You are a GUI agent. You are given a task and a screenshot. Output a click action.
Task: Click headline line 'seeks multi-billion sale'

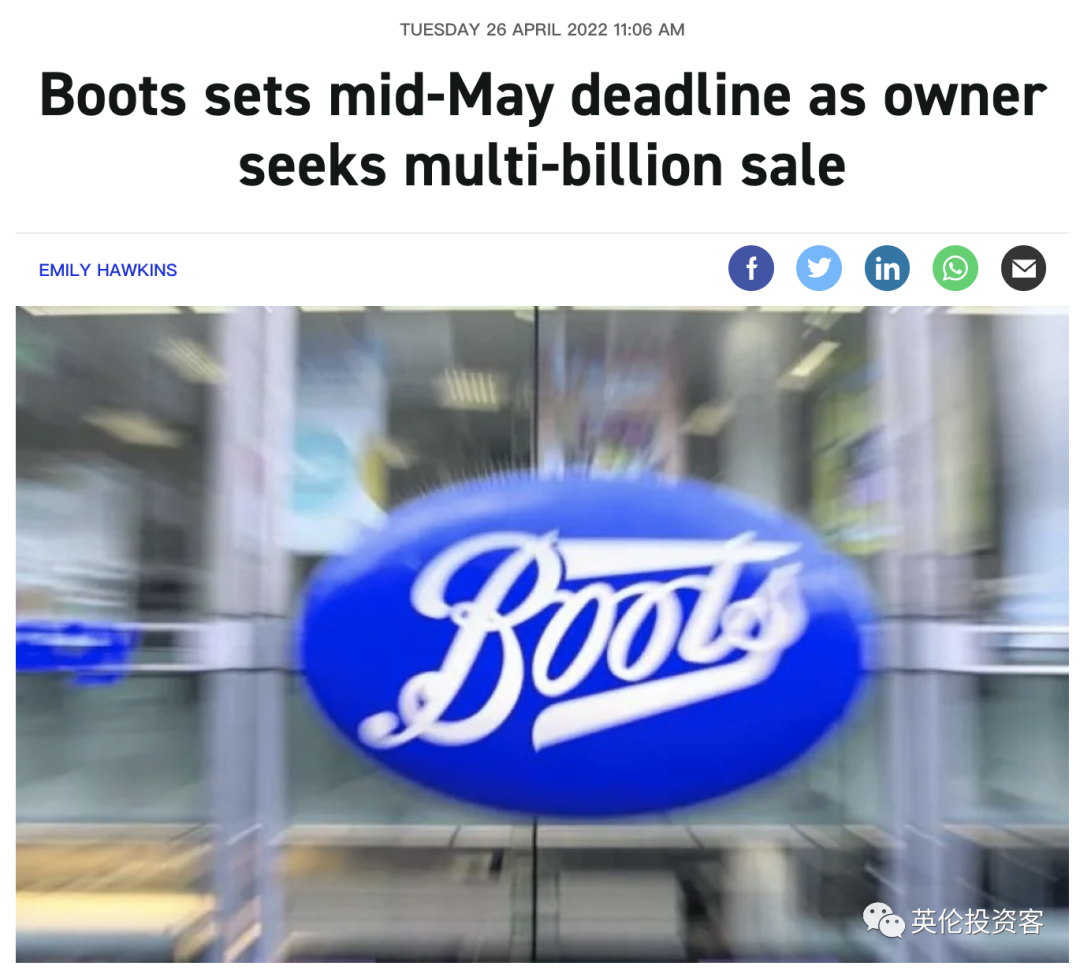[541, 166]
